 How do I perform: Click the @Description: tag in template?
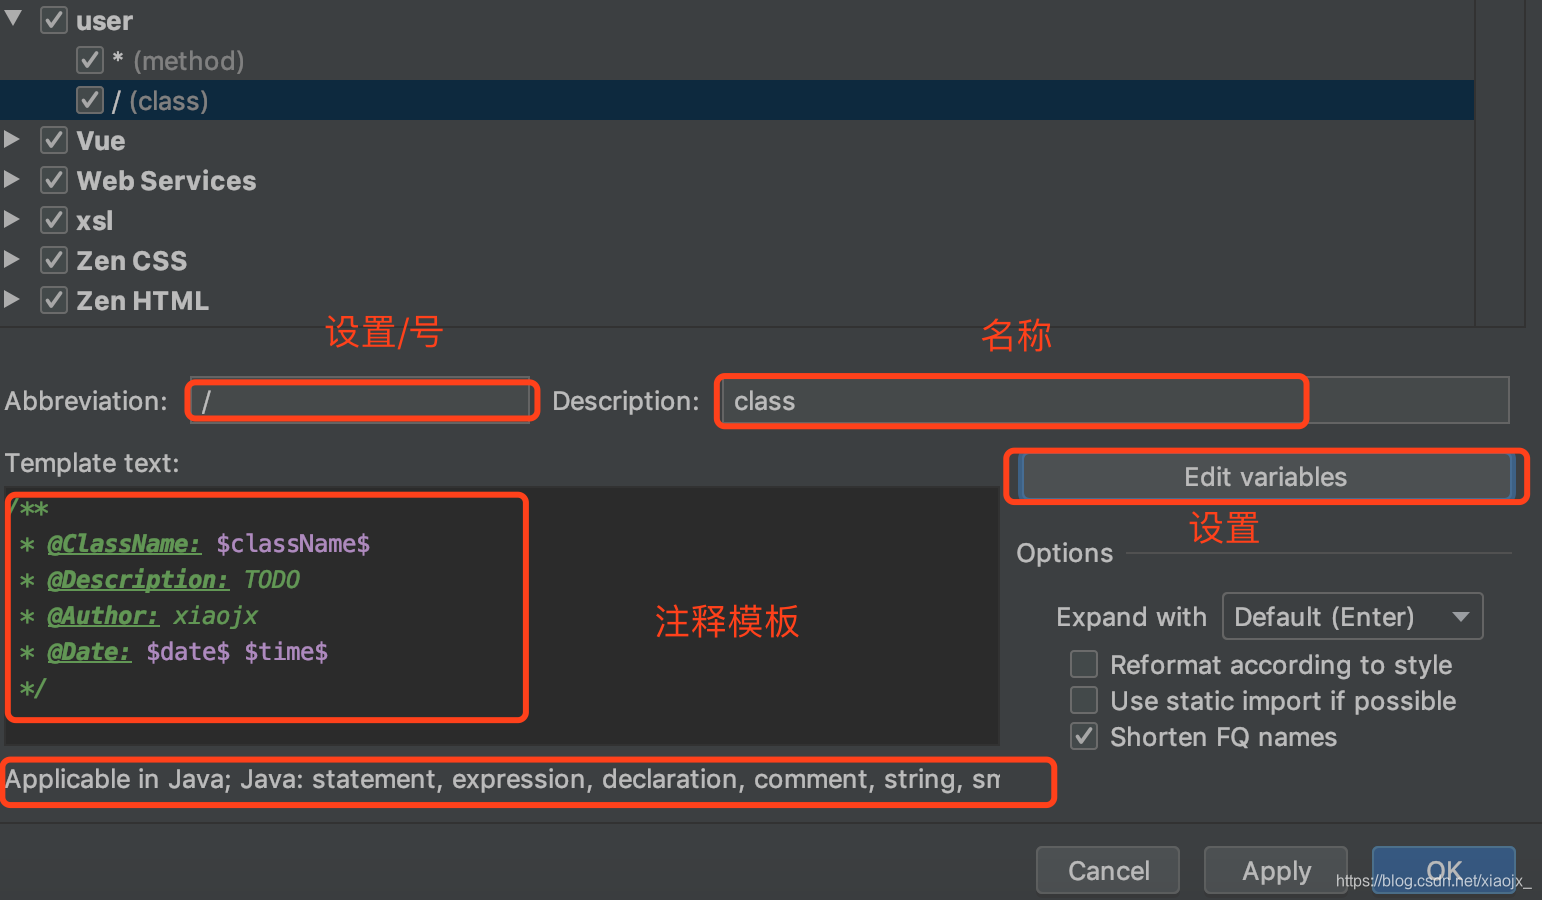(x=138, y=580)
